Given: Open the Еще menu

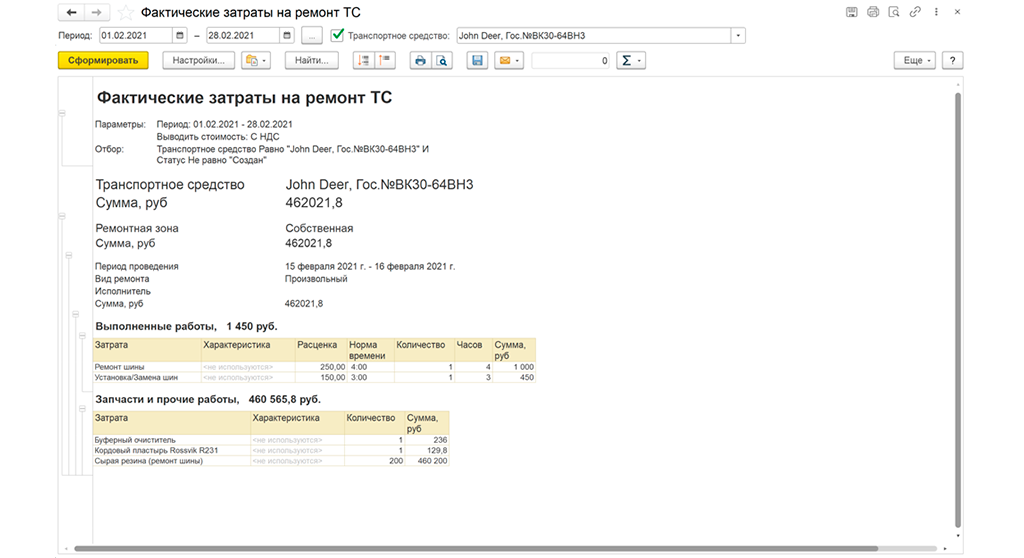Looking at the screenshot, I should pos(914,60).
